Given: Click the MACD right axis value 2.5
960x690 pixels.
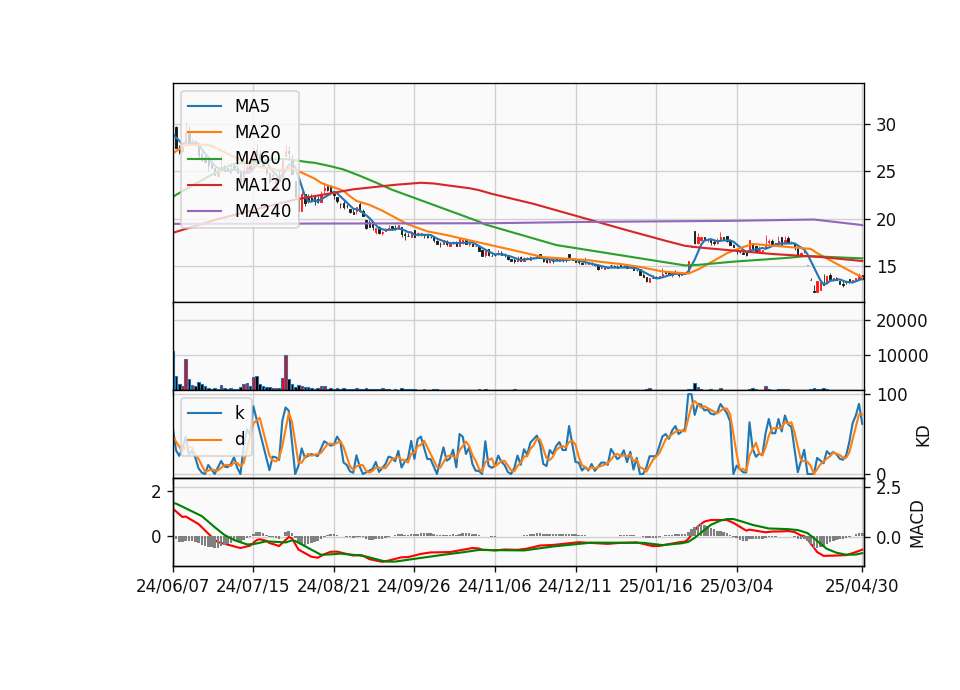Looking at the screenshot, I should pos(889,489).
